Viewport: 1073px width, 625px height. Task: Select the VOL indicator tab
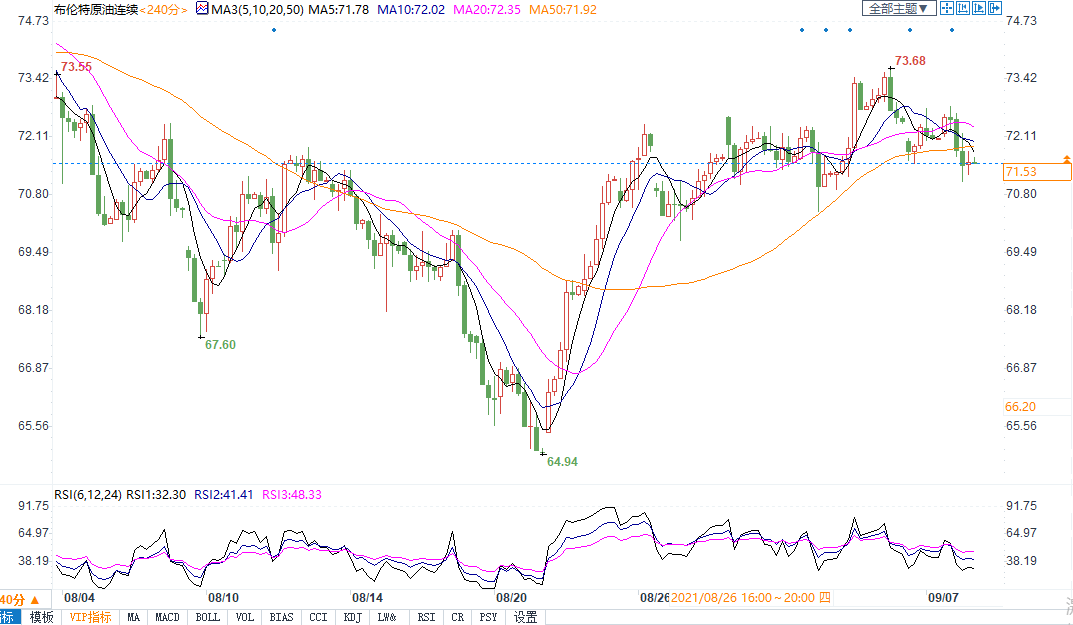pos(245,617)
